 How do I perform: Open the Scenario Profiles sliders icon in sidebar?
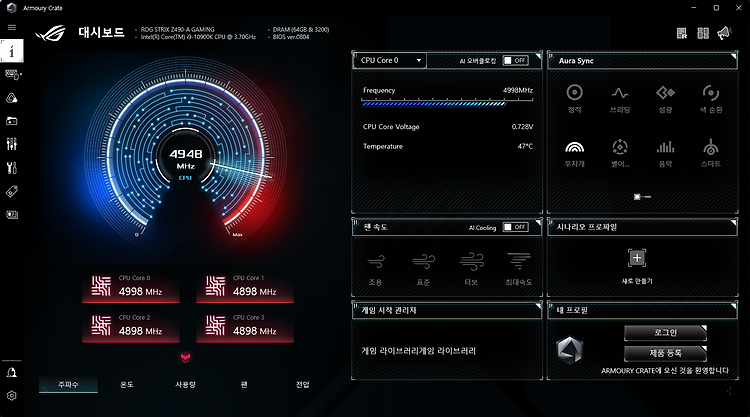pyautogui.click(x=12, y=144)
